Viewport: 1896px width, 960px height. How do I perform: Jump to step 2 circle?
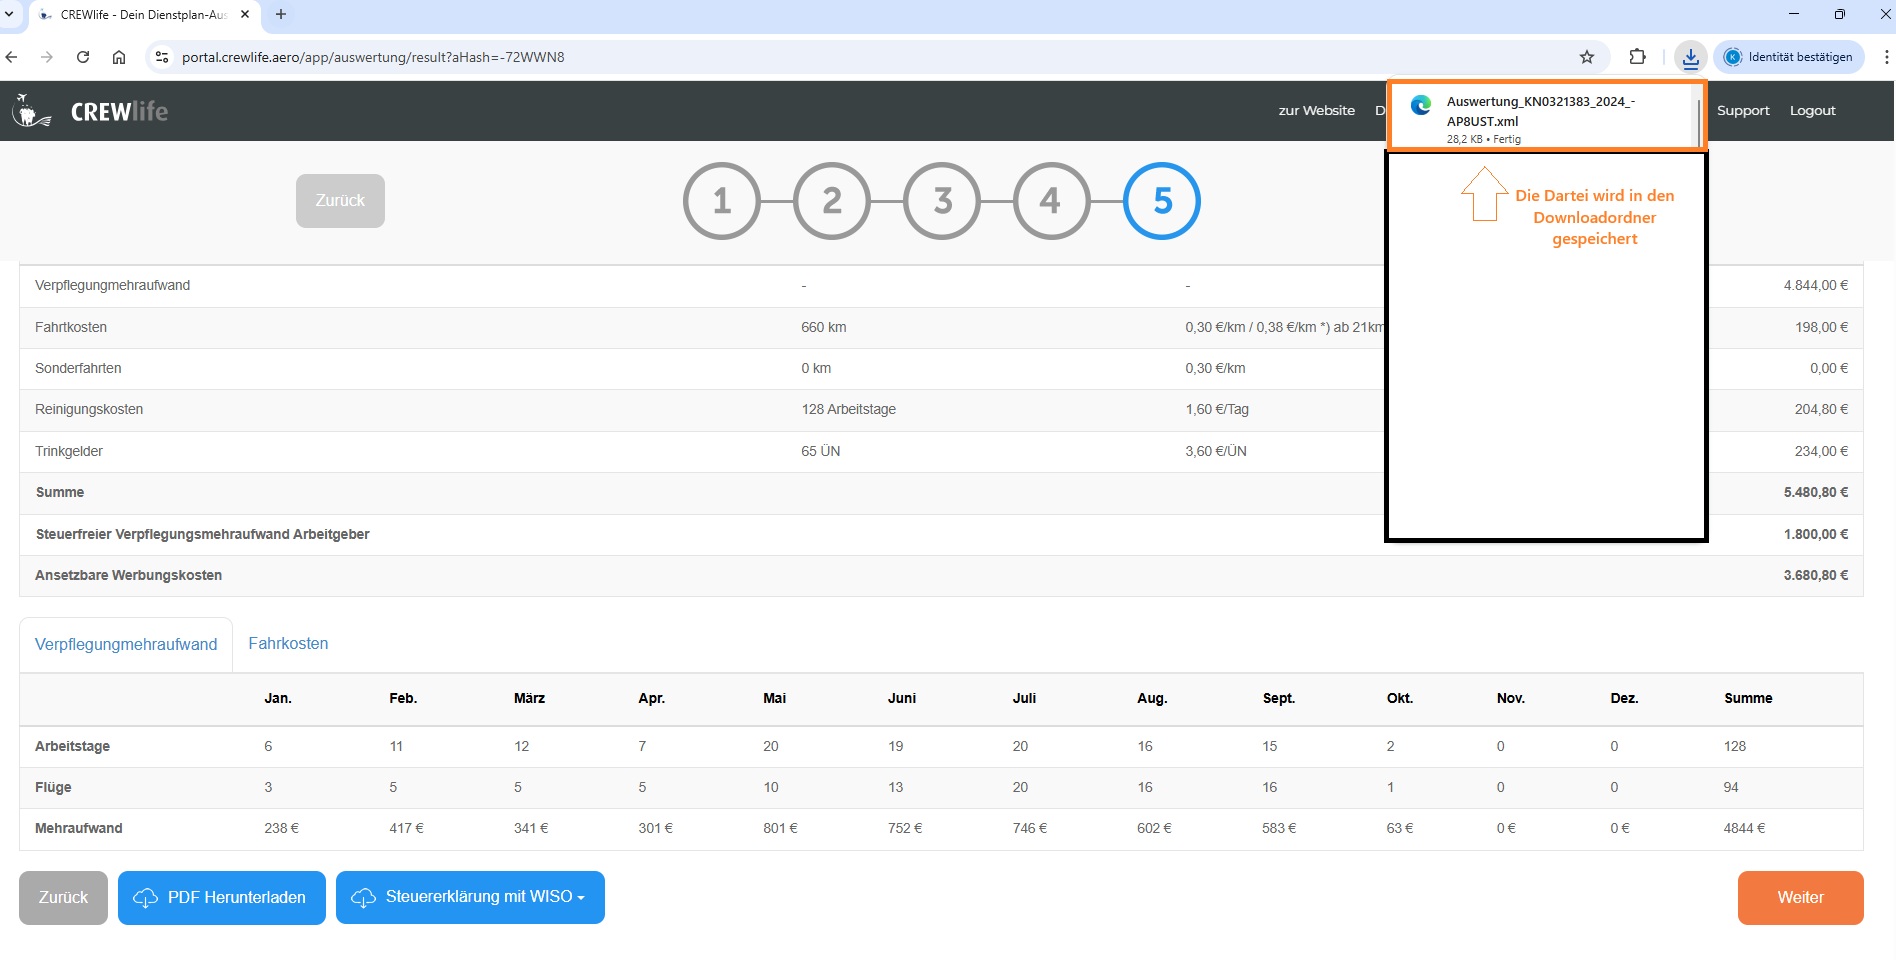coord(832,201)
